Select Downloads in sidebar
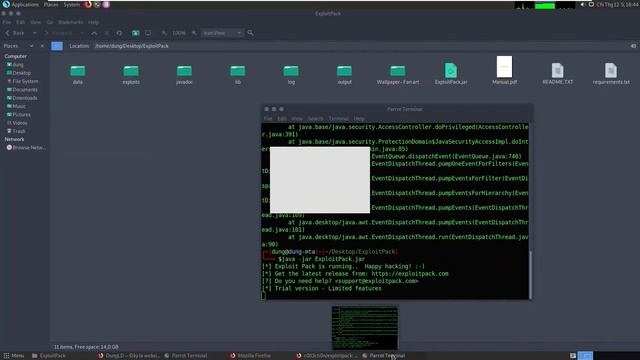The image size is (640, 360). [x=22, y=98]
